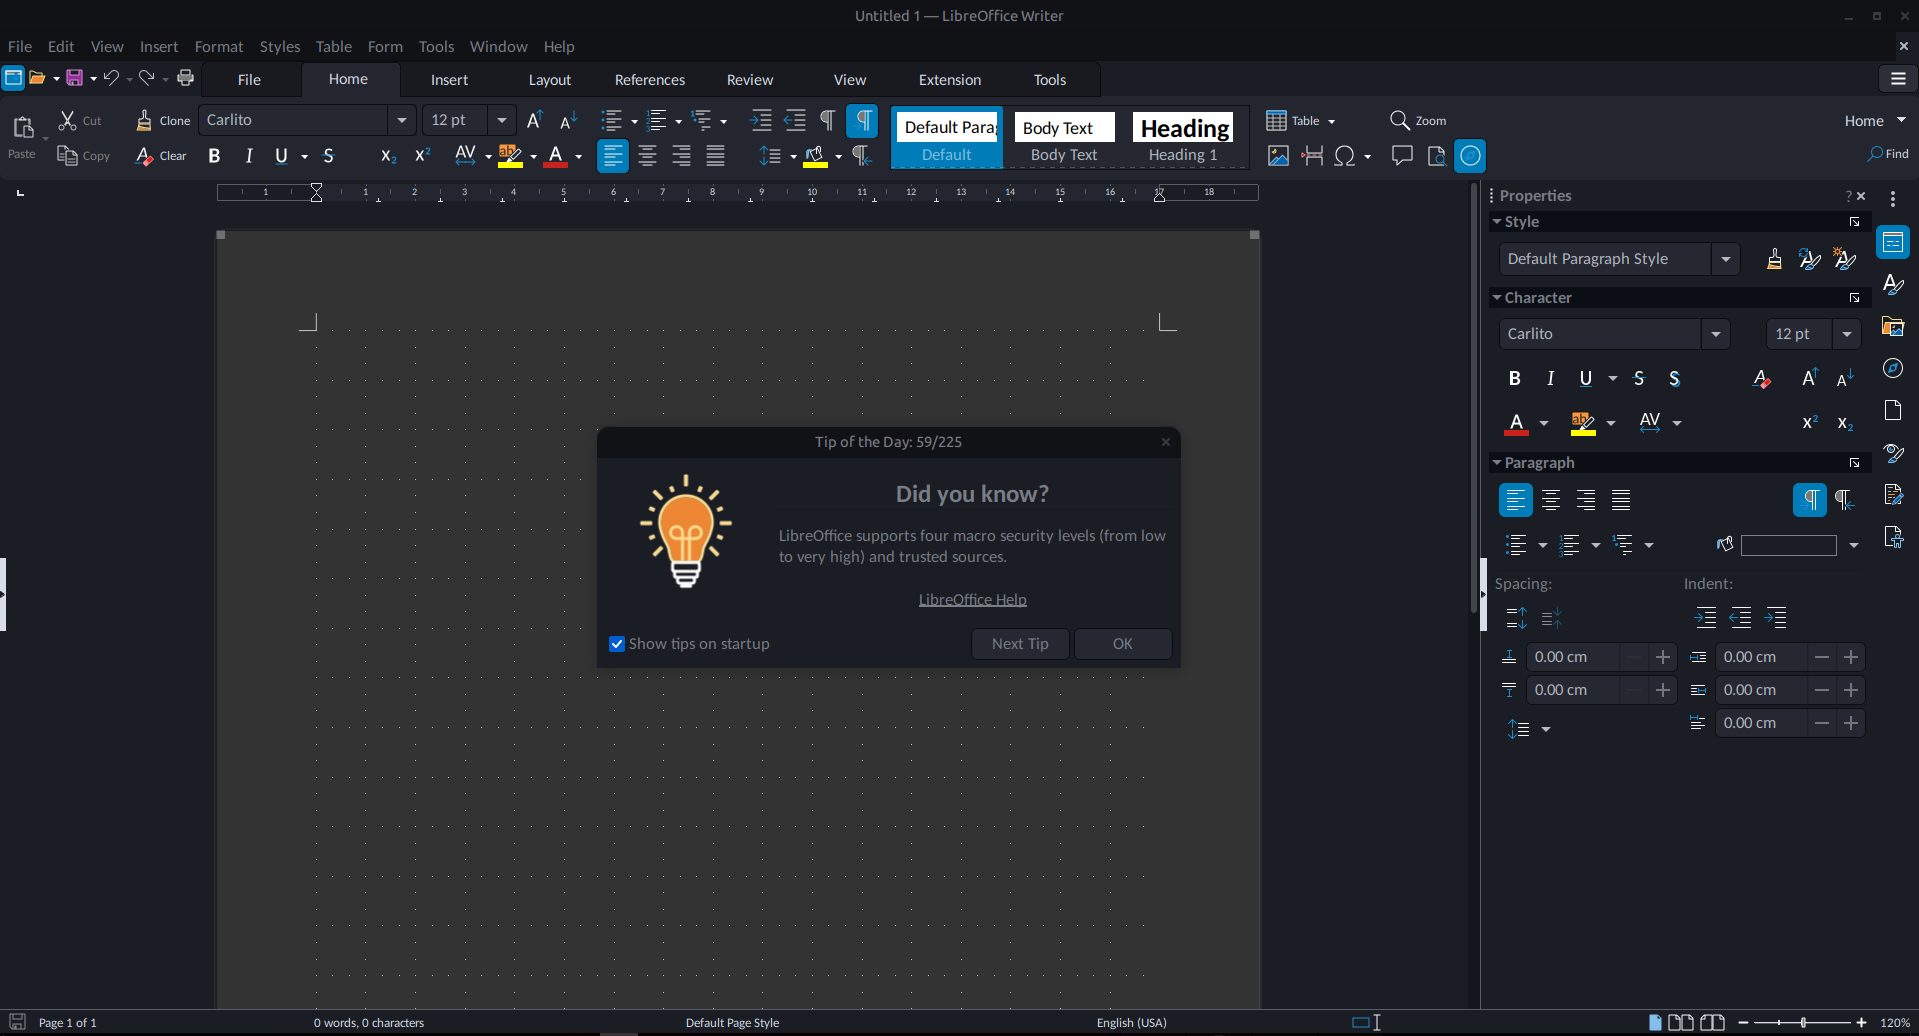Open the ribbon font size dropdown
The height and width of the screenshot is (1036, 1919).
501,120
